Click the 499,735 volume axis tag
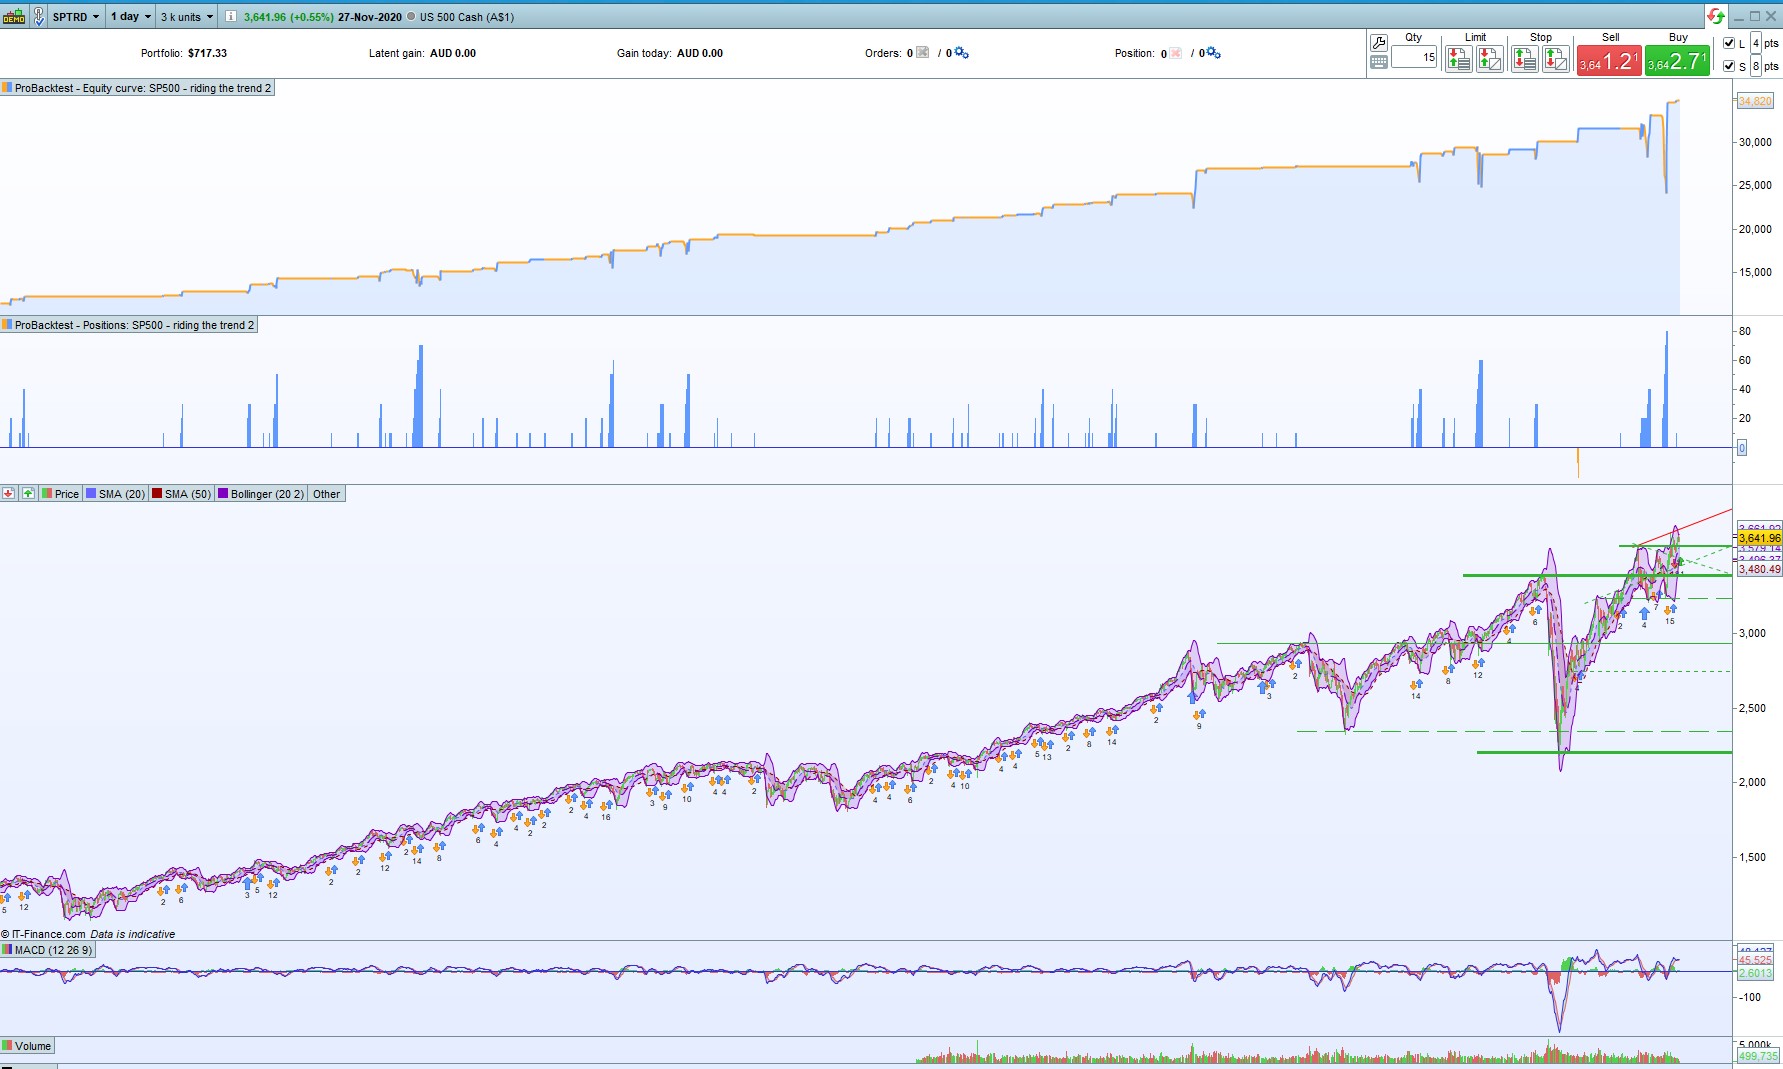1783x1069 pixels. 1758,1056
